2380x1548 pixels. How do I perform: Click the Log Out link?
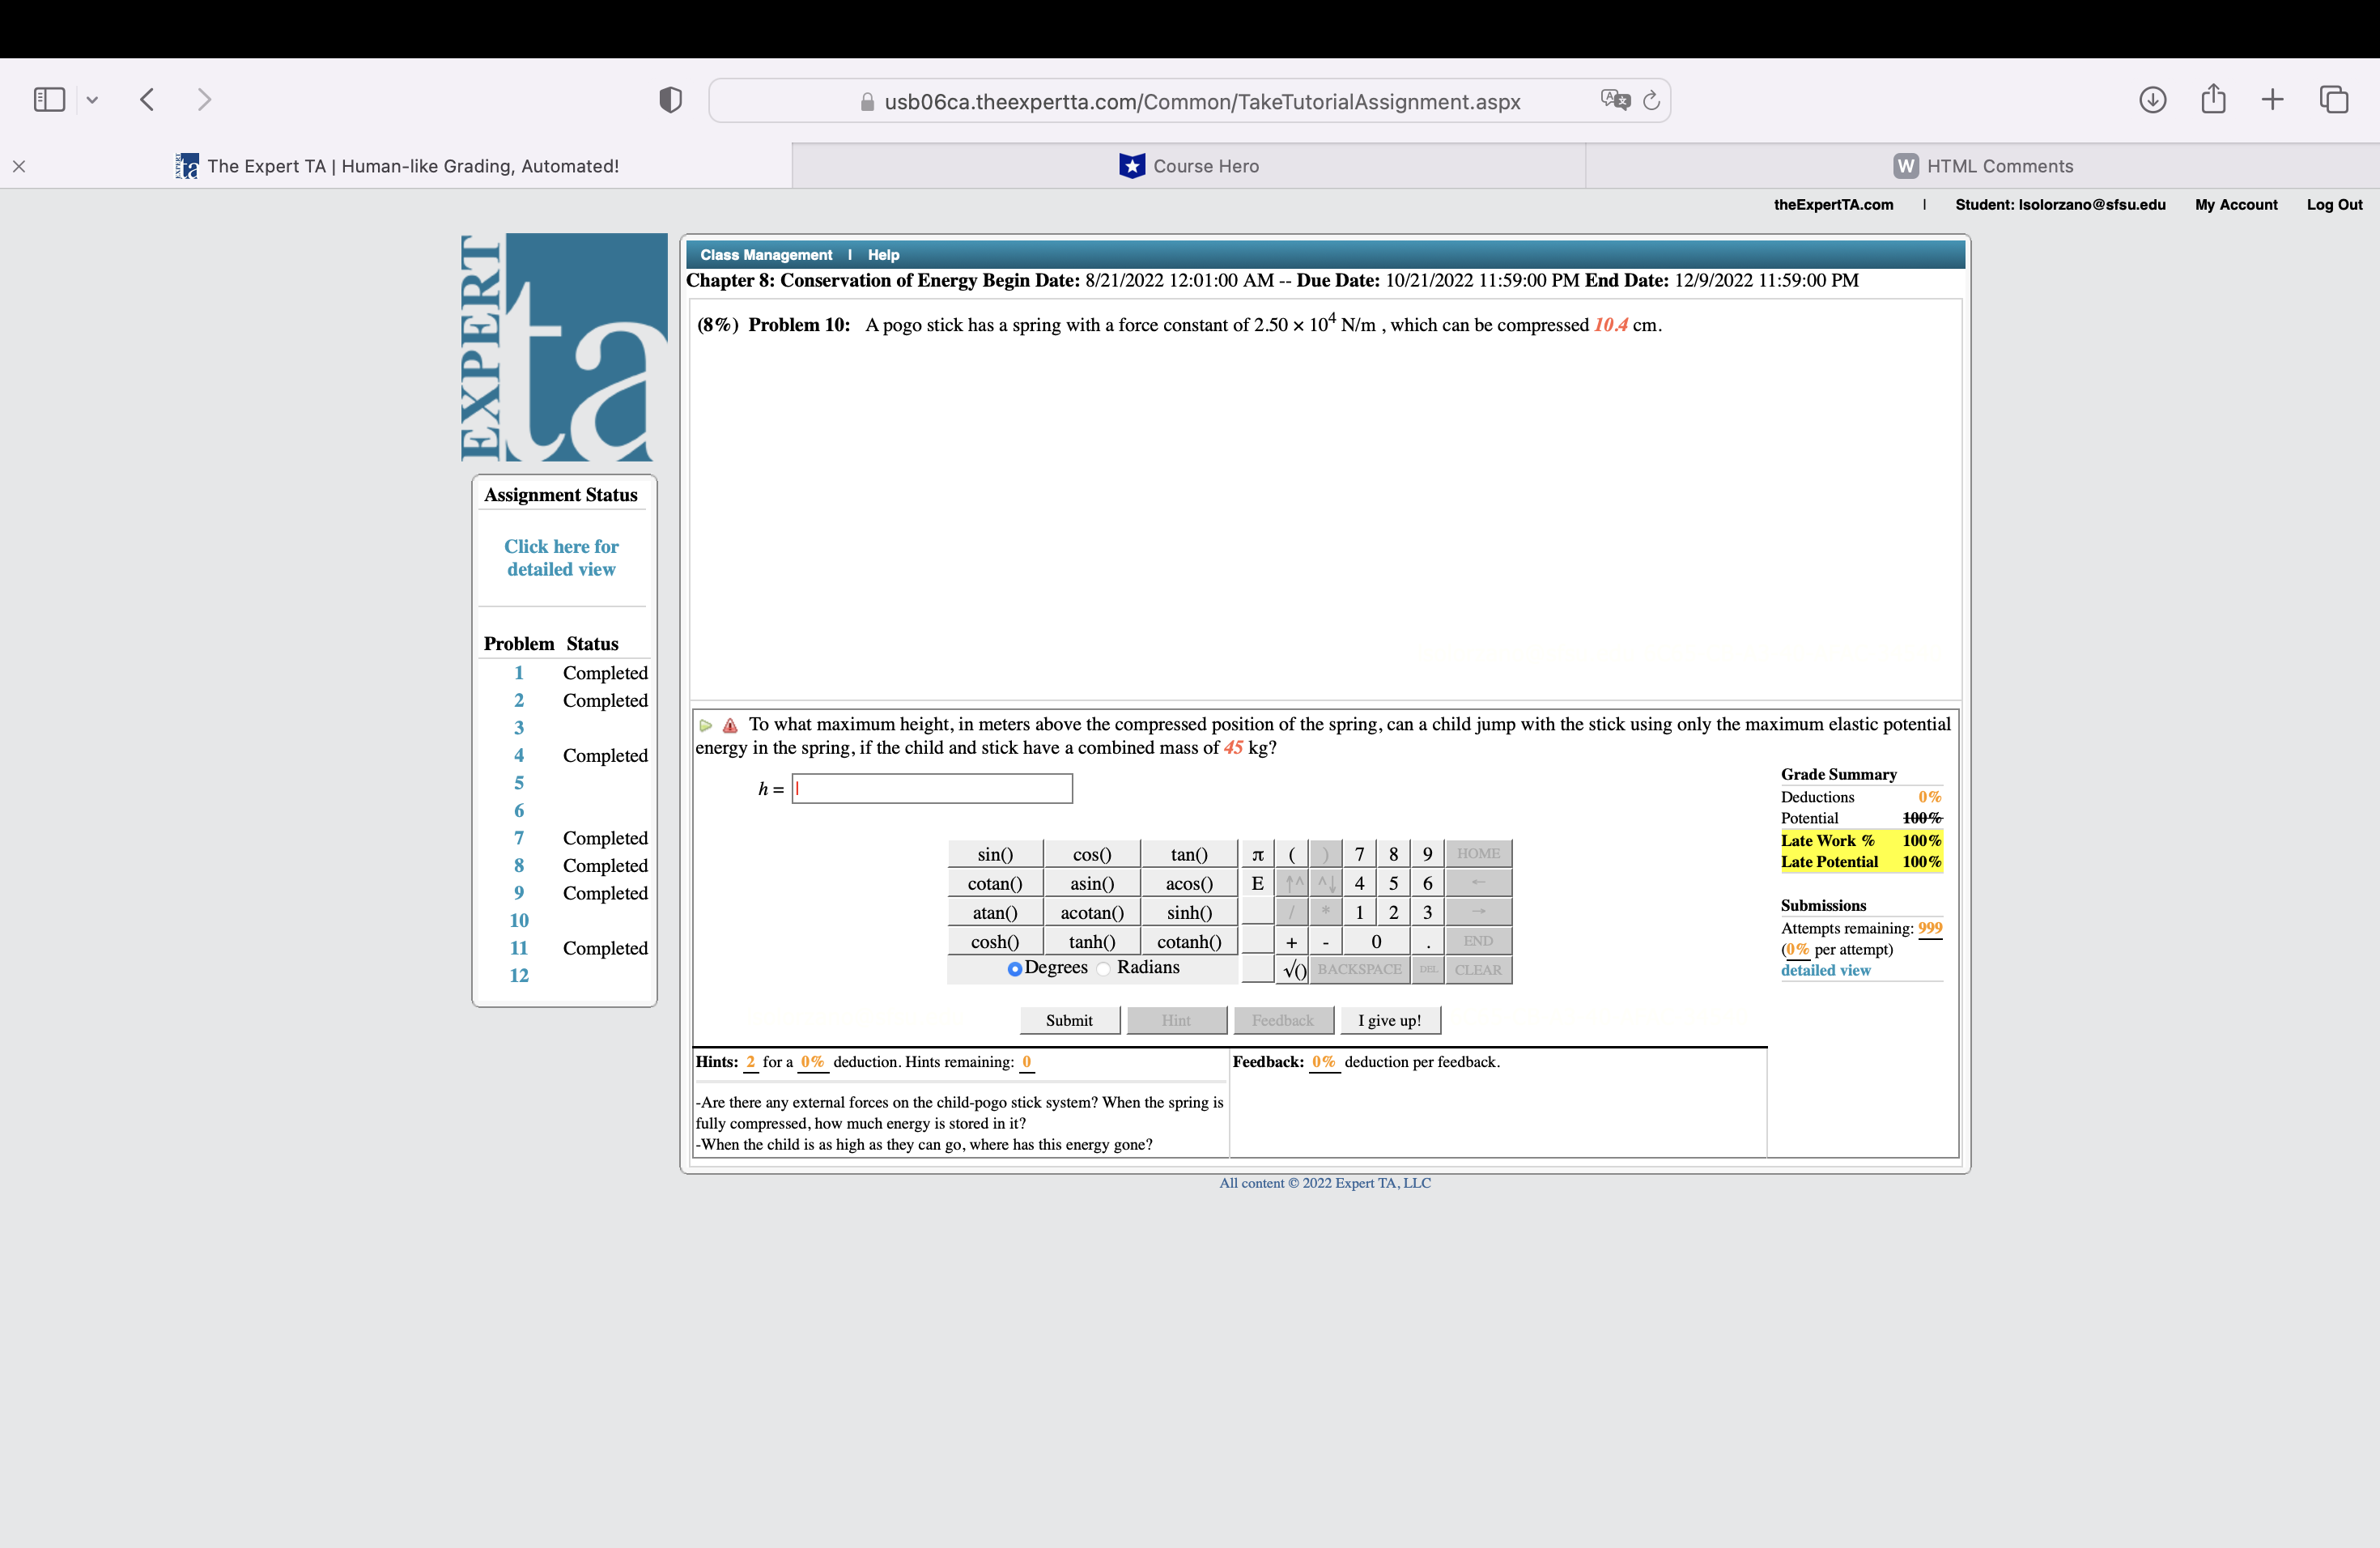pyautogui.click(x=2334, y=204)
